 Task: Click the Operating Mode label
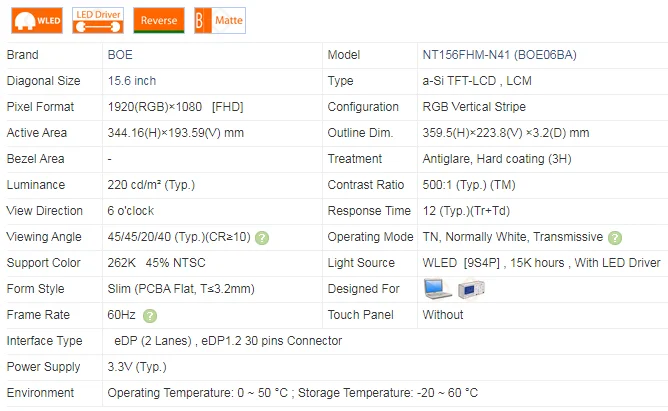(370, 237)
